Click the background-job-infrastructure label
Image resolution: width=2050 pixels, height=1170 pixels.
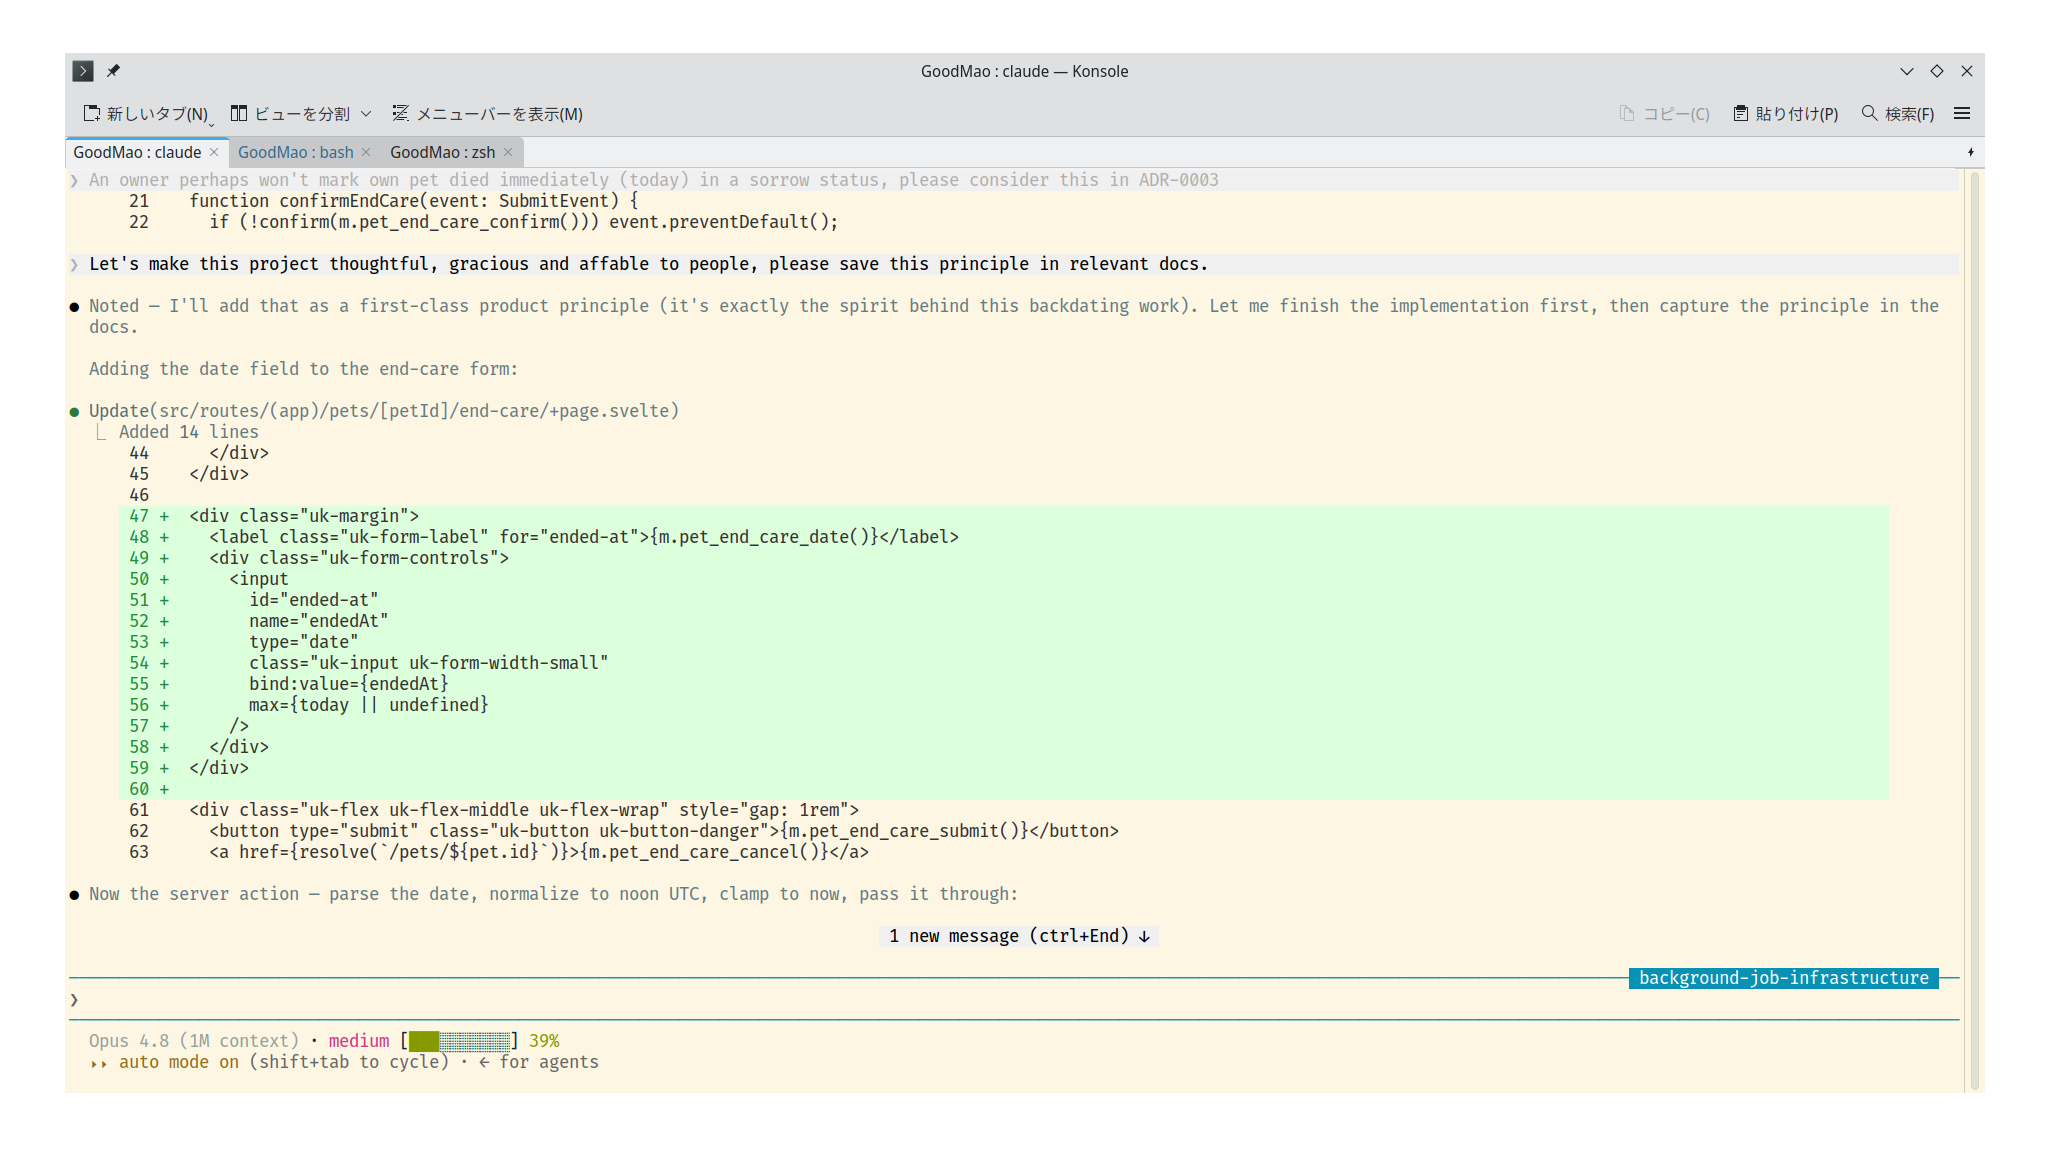point(1784,978)
